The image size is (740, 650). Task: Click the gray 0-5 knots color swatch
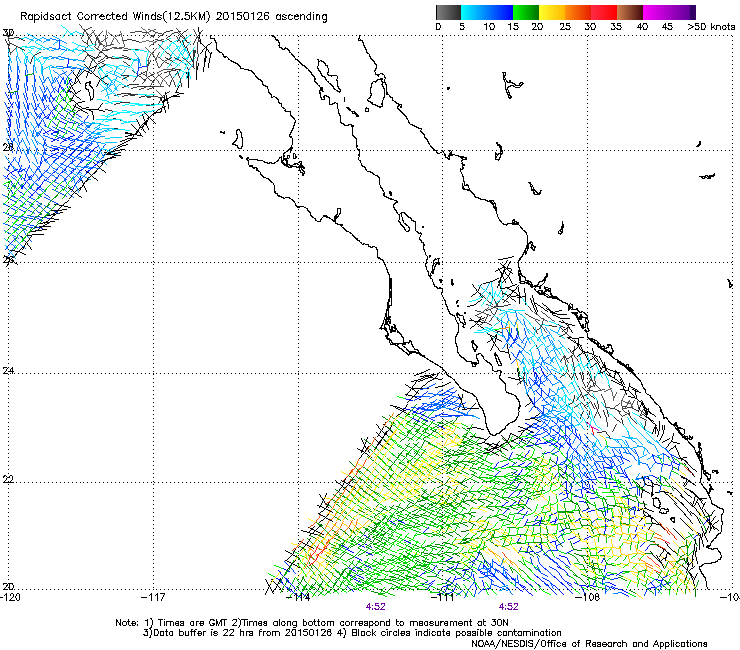click(448, 12)
